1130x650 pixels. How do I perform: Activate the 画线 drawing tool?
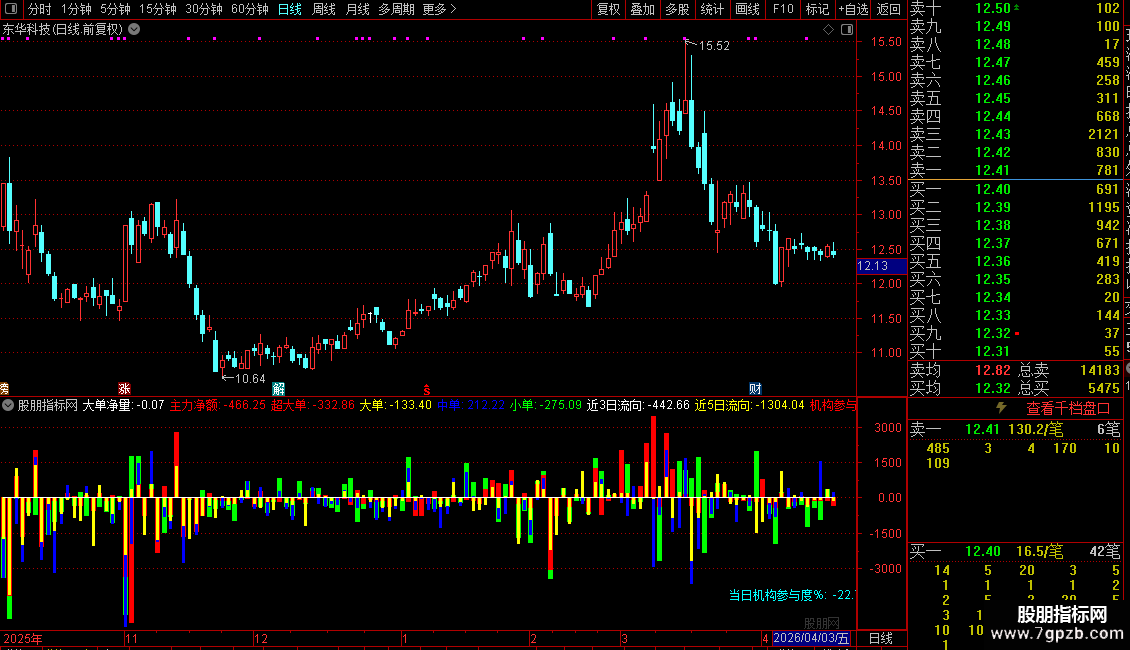pos(747,9)
